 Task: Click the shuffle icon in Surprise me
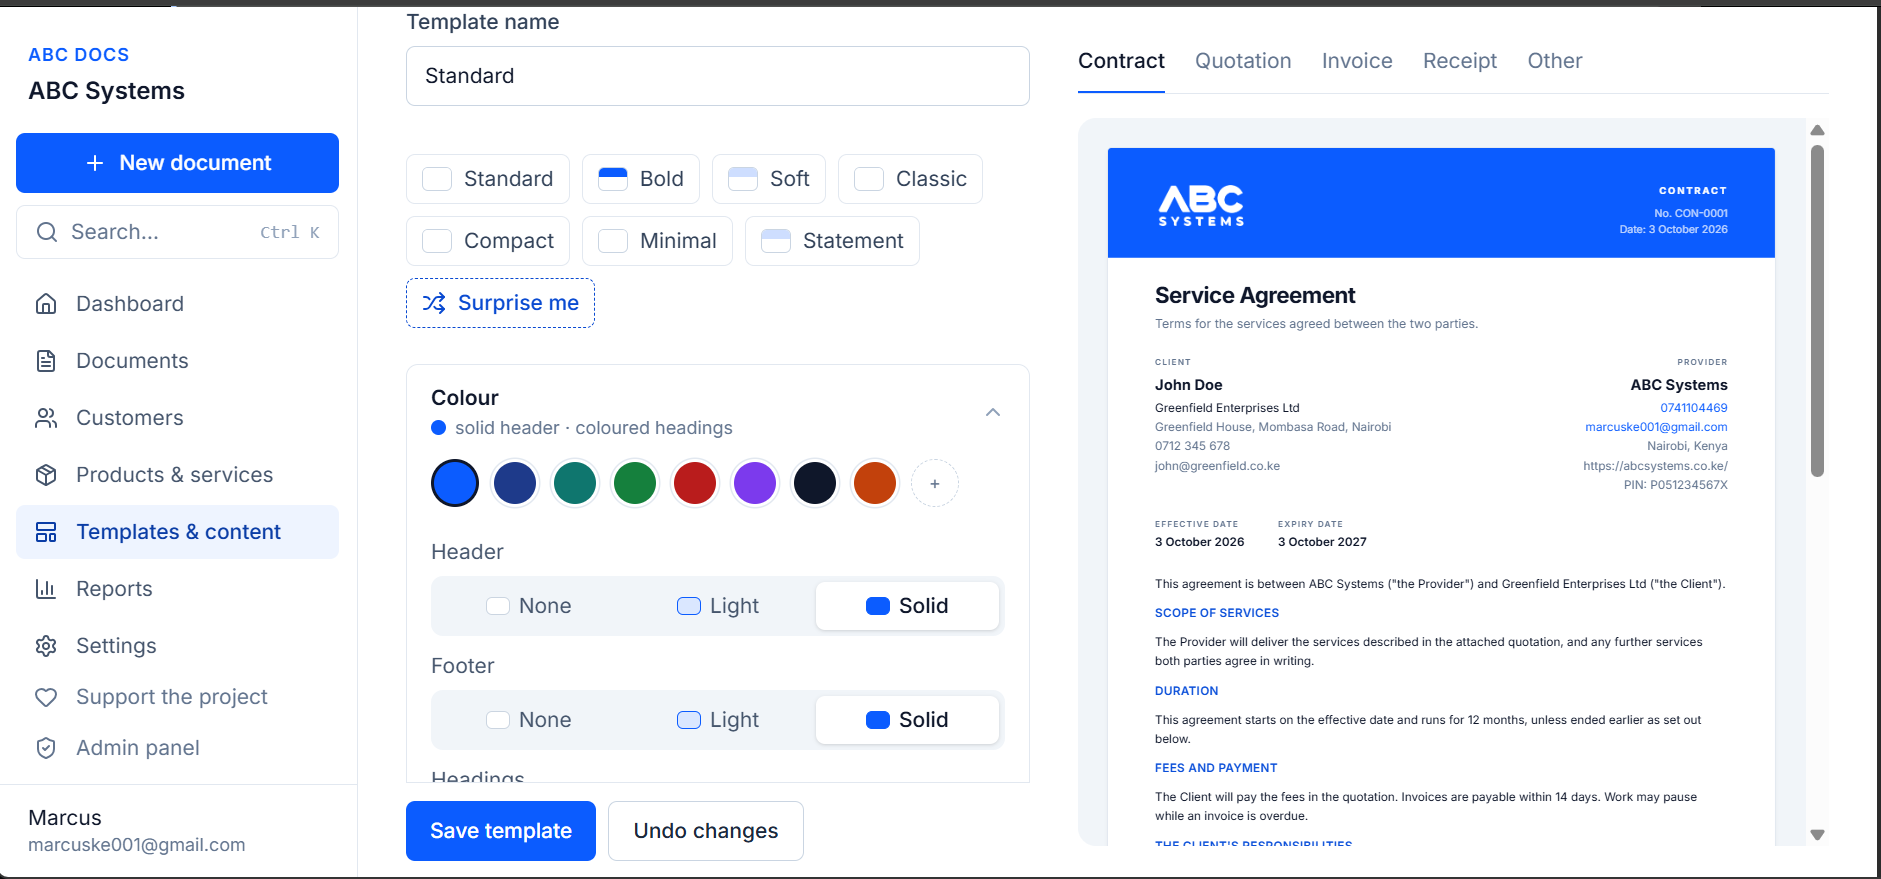[x=434, y=303]
